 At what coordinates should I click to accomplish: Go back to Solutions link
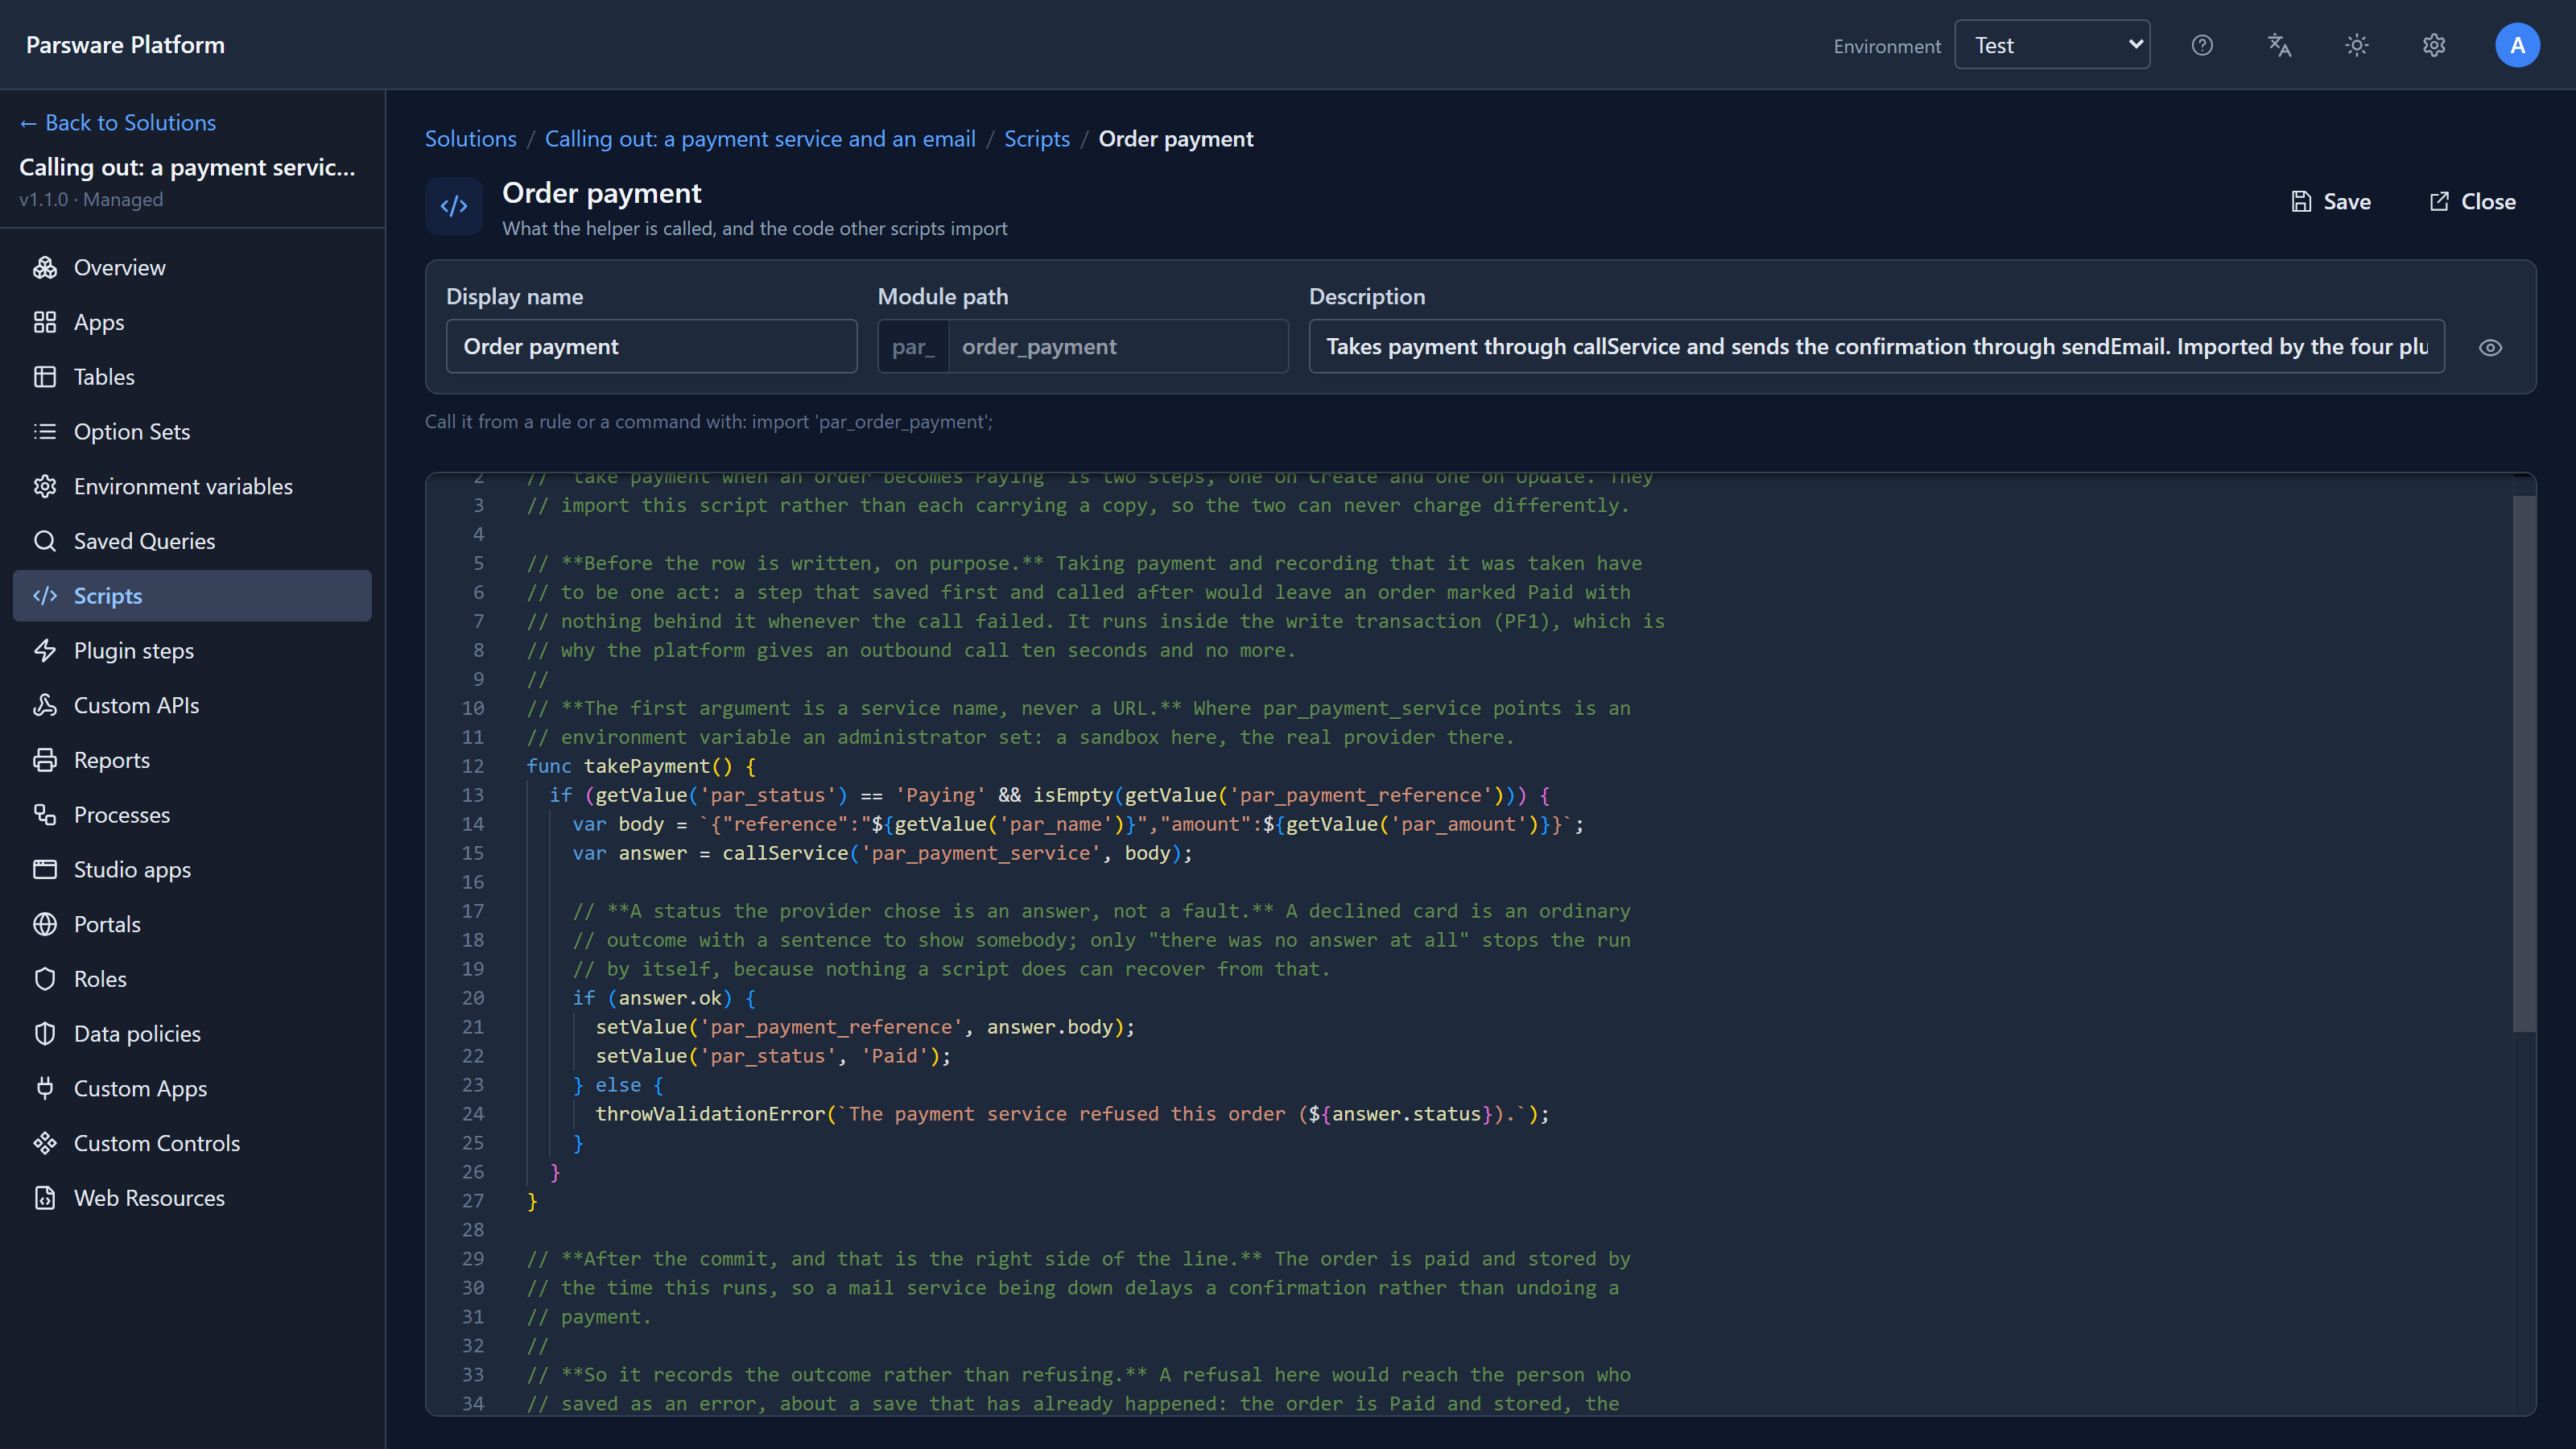118,122
